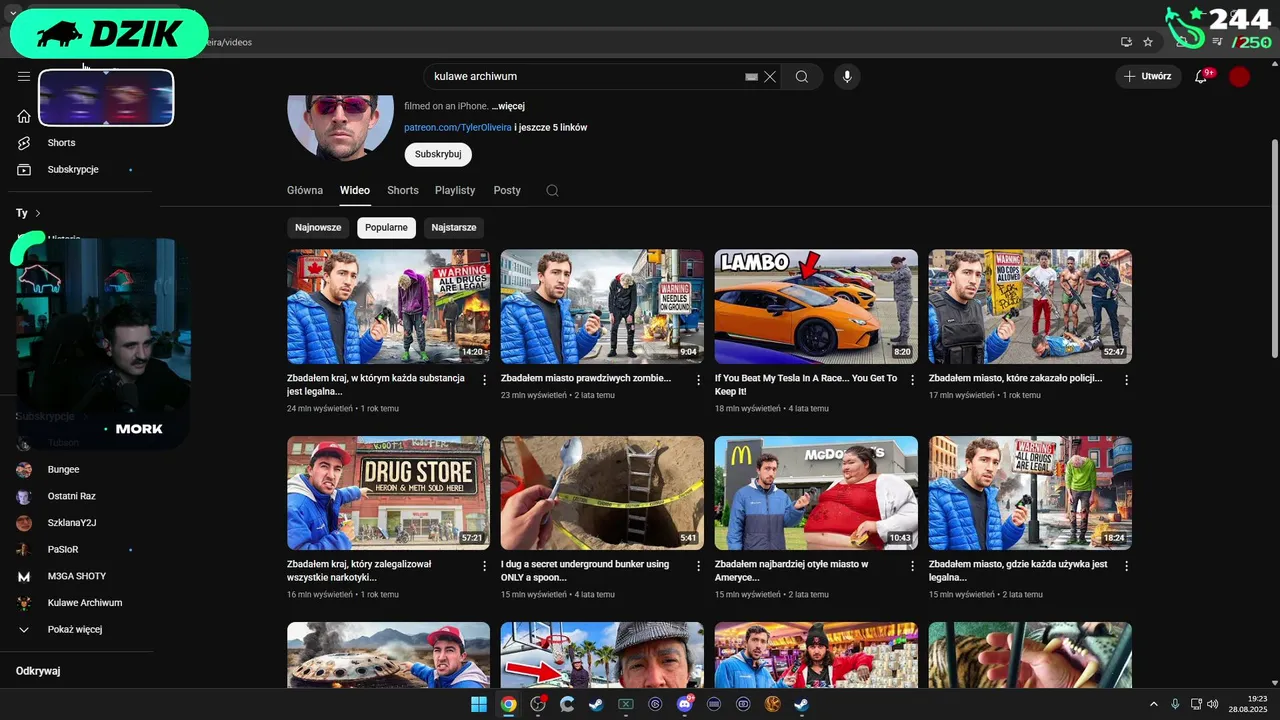Open the McDonald's 10:43 video thumbnail
Viewport: 1280px width, 720px height.
pyautogui.click(x=816, y=493)
